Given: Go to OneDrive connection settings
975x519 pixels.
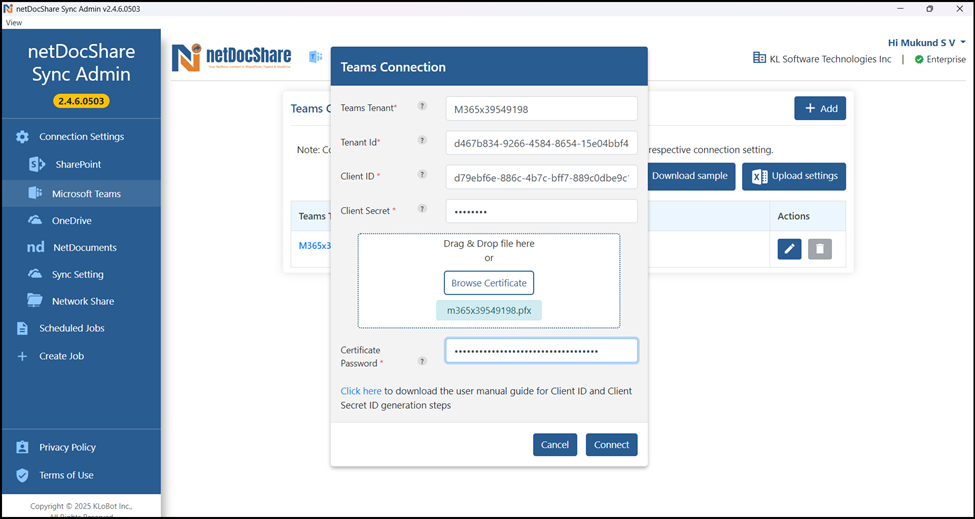Looking at the screenshot, I should 81,221.
